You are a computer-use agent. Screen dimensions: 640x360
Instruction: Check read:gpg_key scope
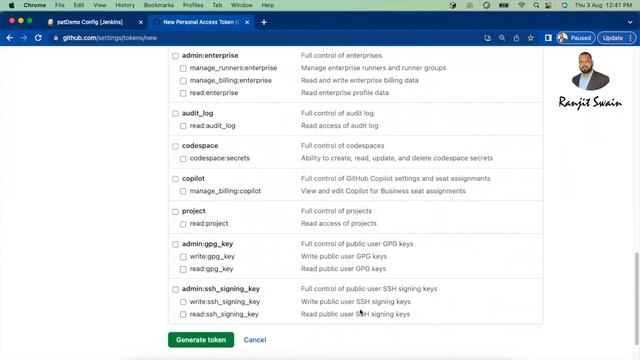(x=183, y=269)
